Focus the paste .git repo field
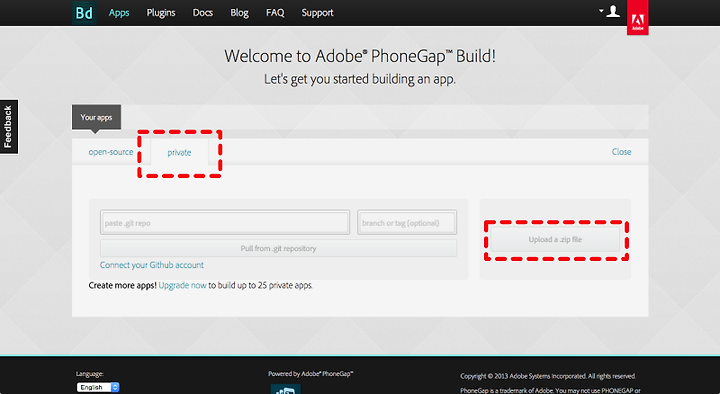This screenshot has width=720, height=394. tap(225, 223)
